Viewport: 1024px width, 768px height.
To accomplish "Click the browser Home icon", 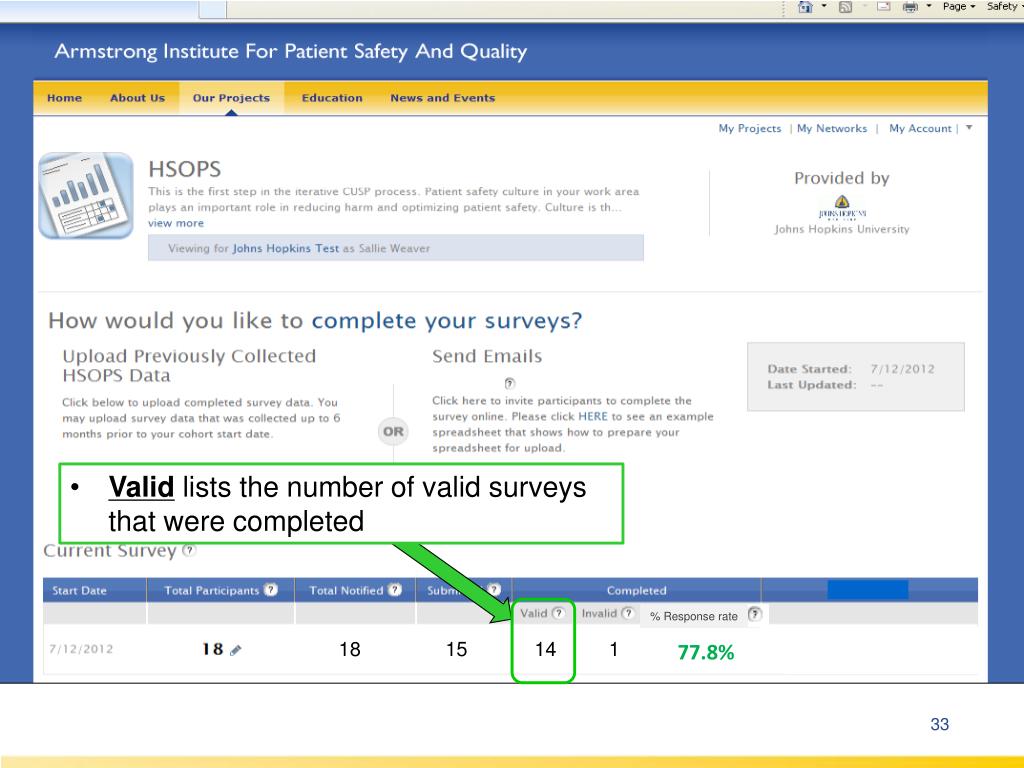I will pyautogui.click(x=805, y=7).
